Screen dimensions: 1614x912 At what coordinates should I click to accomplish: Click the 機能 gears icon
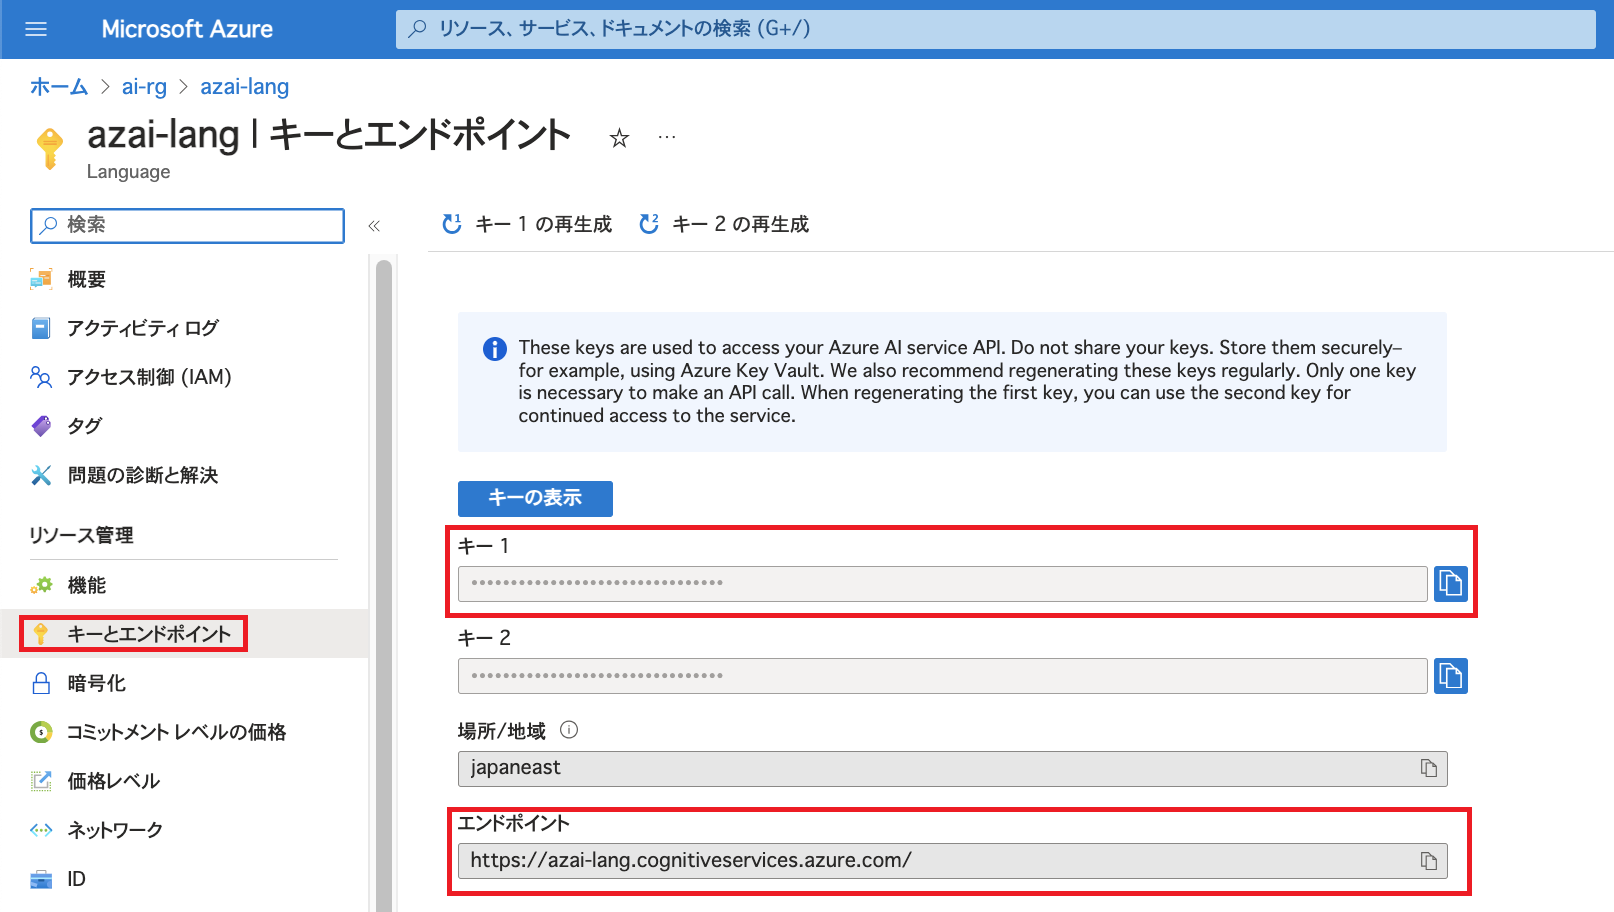[x=41, y=585]
